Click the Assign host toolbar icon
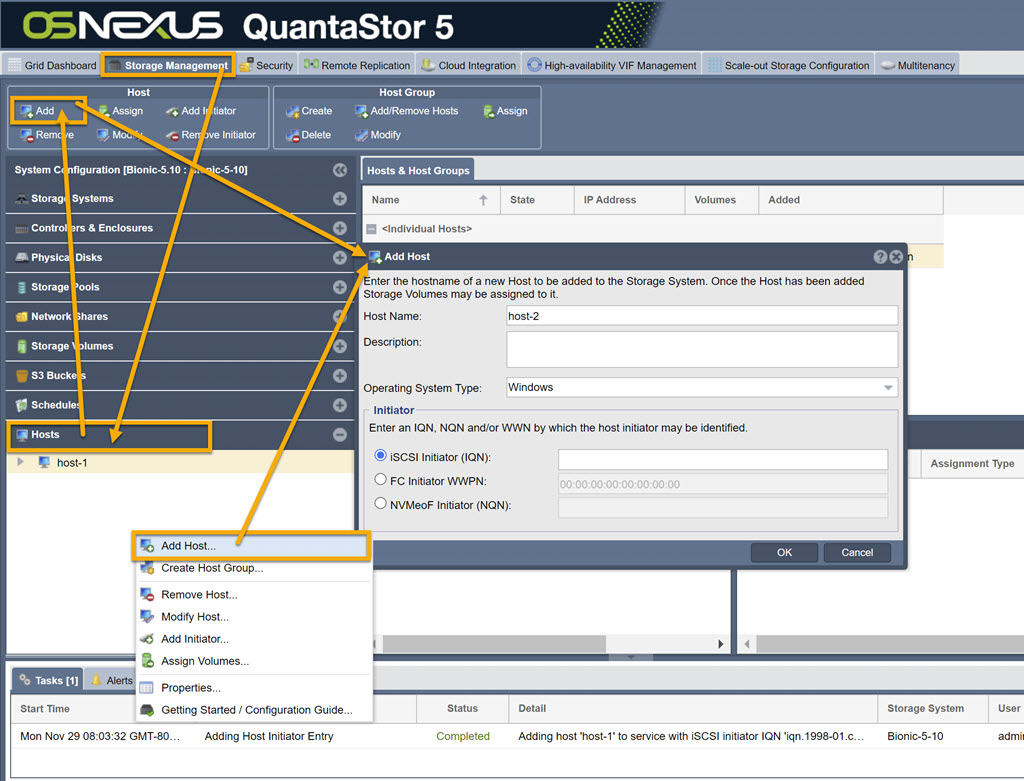1024x781 pixels. click(104, 111)
